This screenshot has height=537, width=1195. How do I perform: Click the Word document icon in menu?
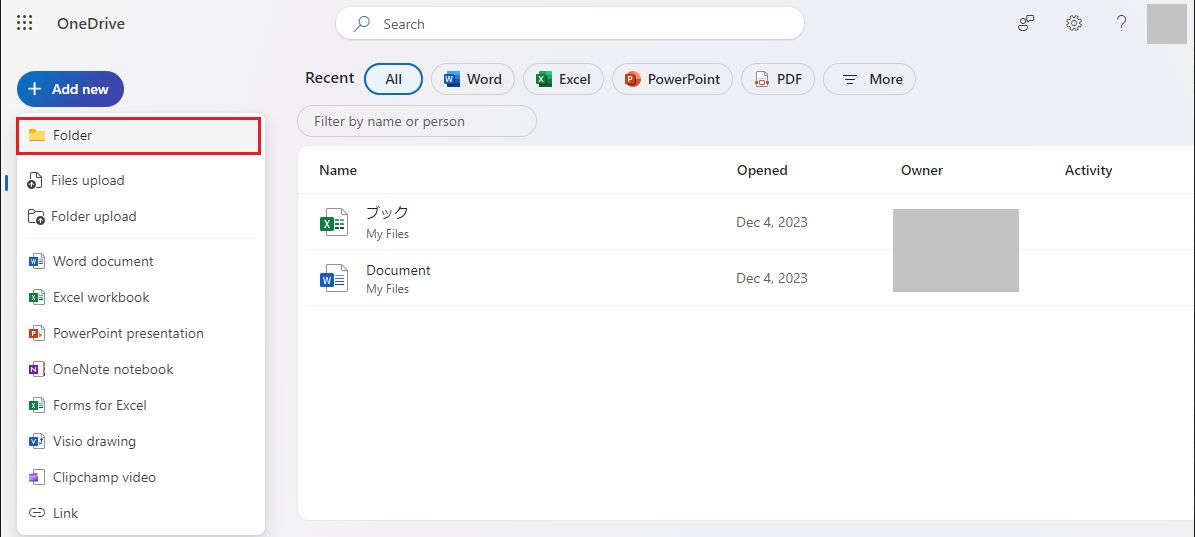click(x=37, y=261)
